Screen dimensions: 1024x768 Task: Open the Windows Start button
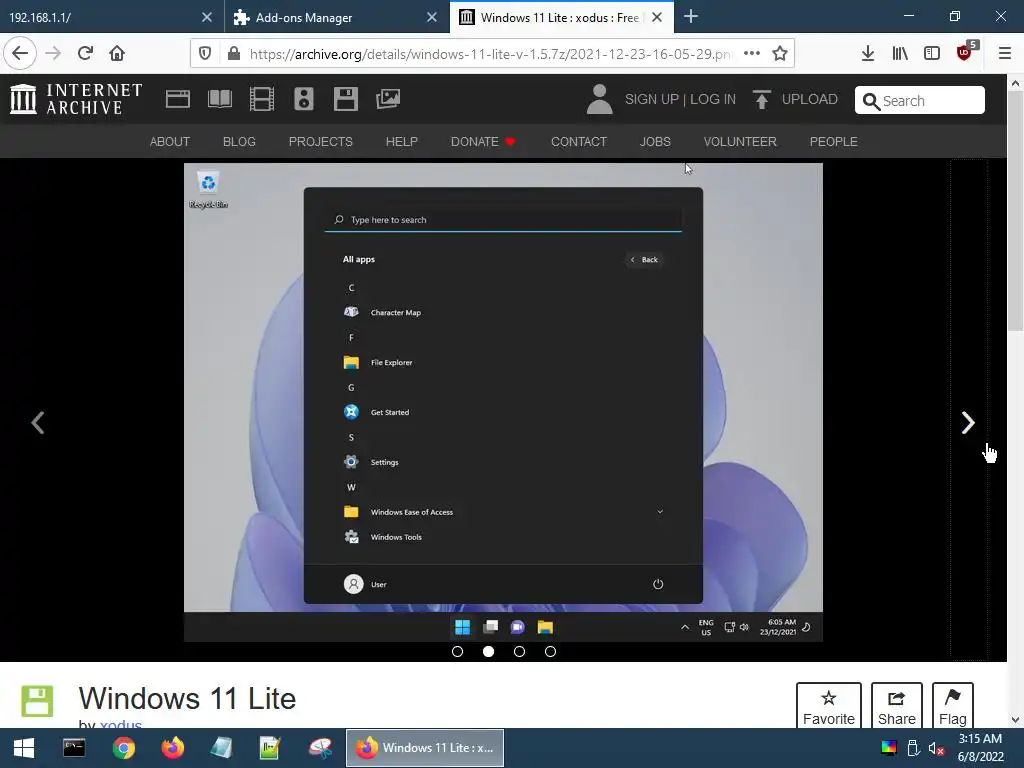tap(24, 748)
